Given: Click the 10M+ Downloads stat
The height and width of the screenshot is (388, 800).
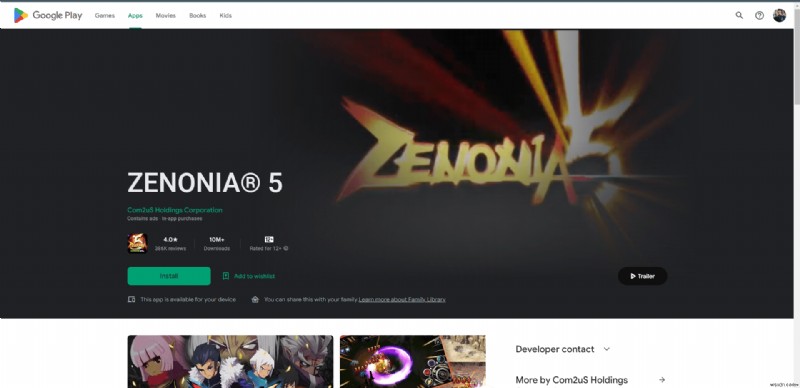Looking at the screenshot, I should [217, 244].
